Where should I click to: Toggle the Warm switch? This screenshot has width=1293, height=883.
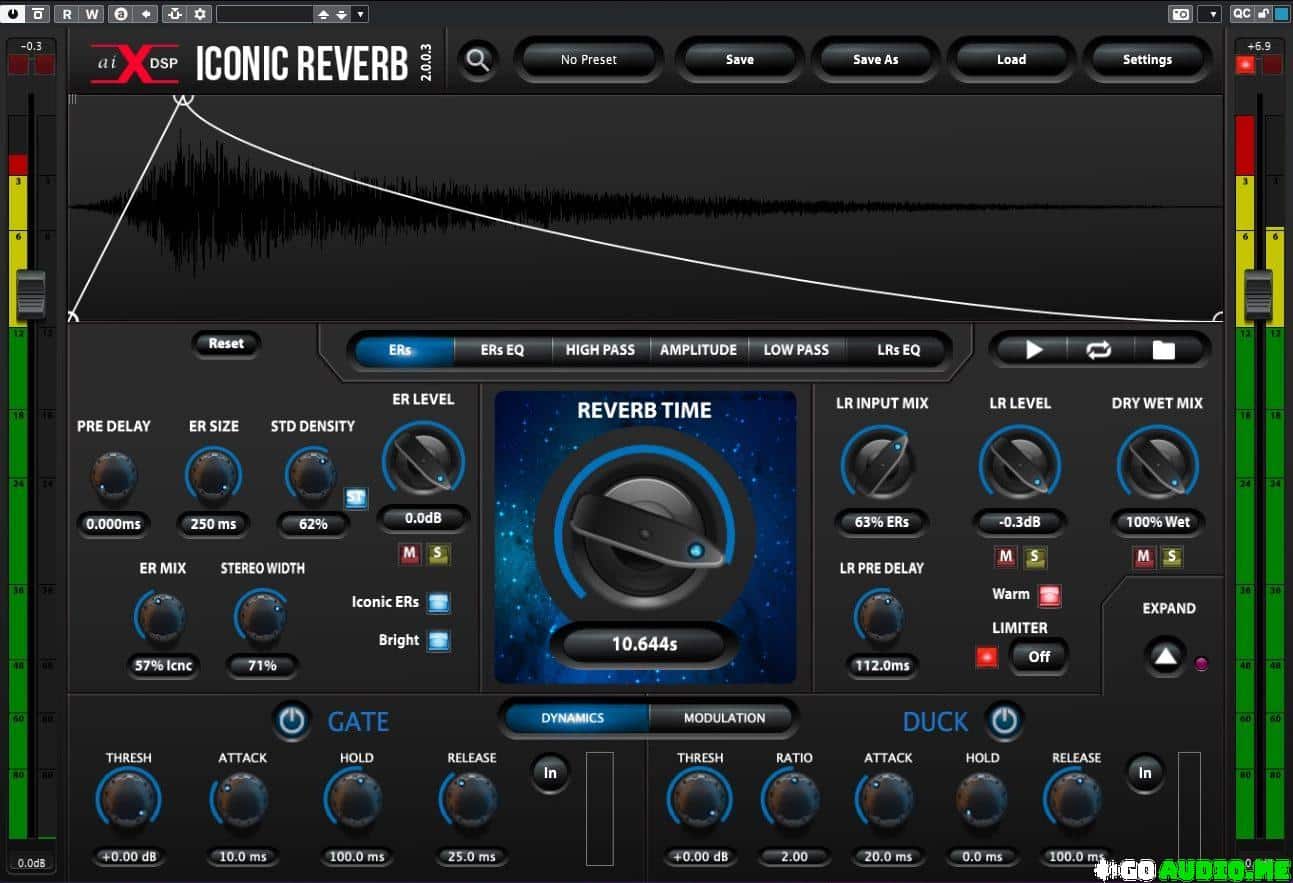tap(1049, 595)
